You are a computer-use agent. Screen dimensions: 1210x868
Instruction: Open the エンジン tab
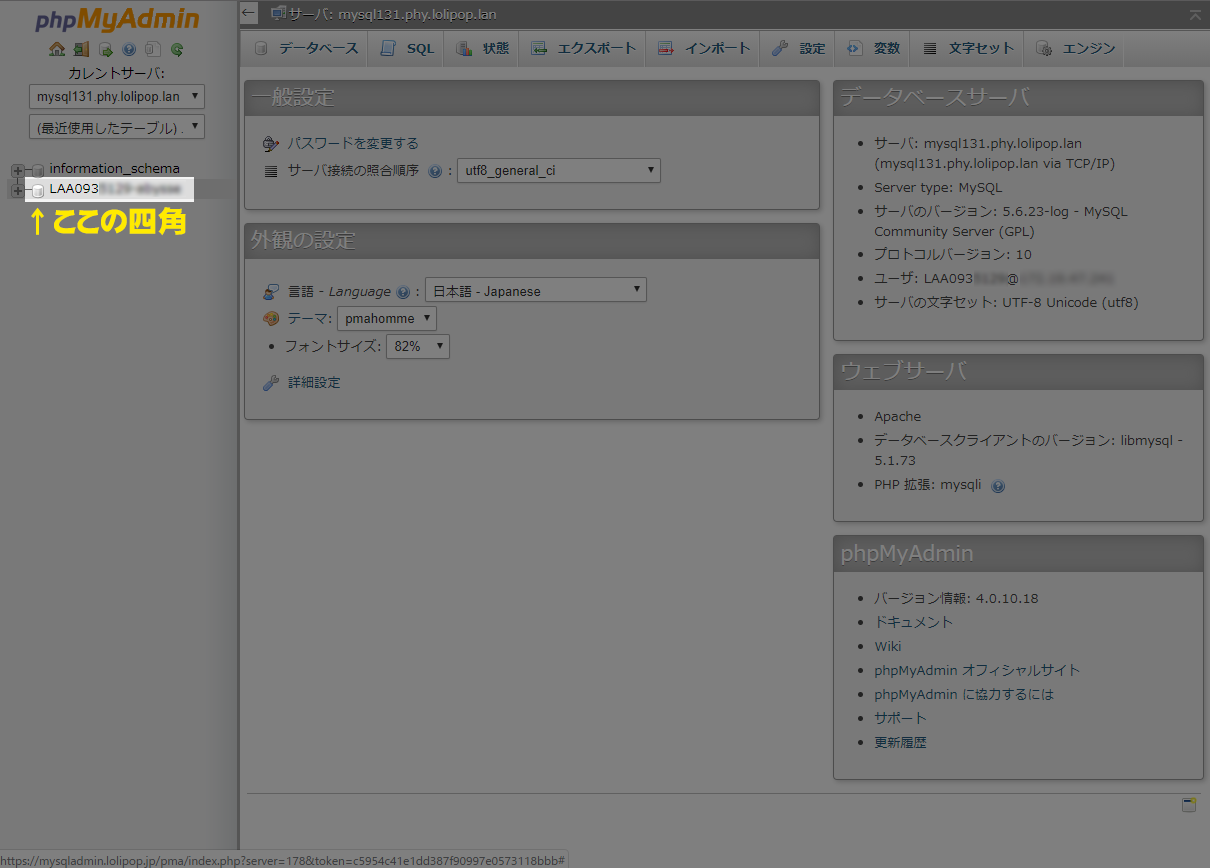click(1075, 48)
